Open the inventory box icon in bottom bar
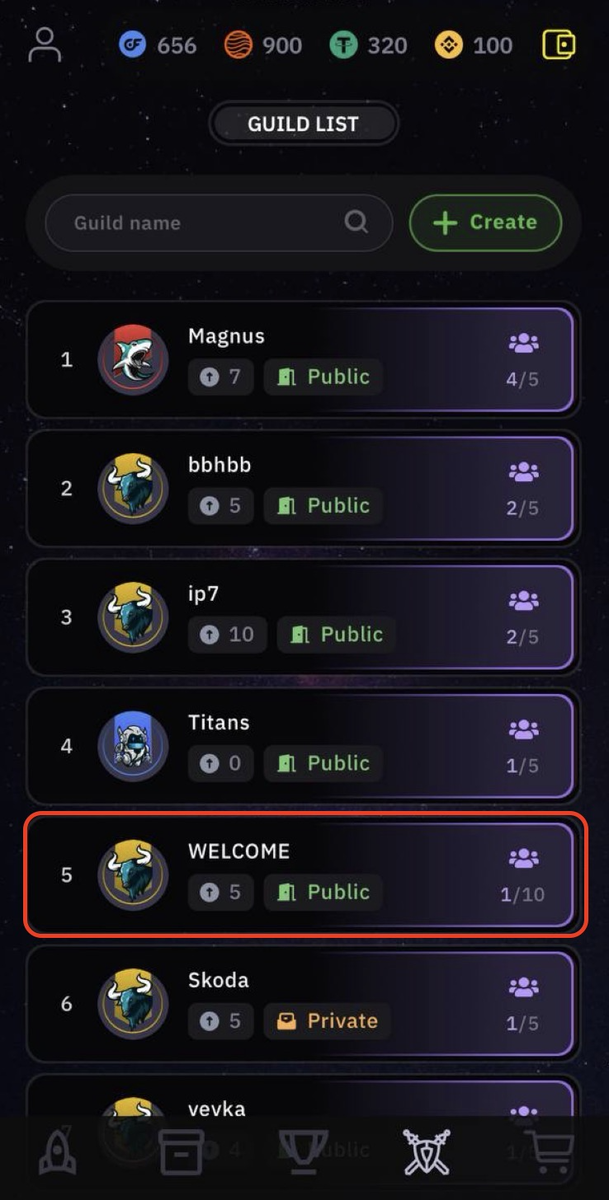The width and height of the screenshot is (609, 1200). (x=180, y=1152)
